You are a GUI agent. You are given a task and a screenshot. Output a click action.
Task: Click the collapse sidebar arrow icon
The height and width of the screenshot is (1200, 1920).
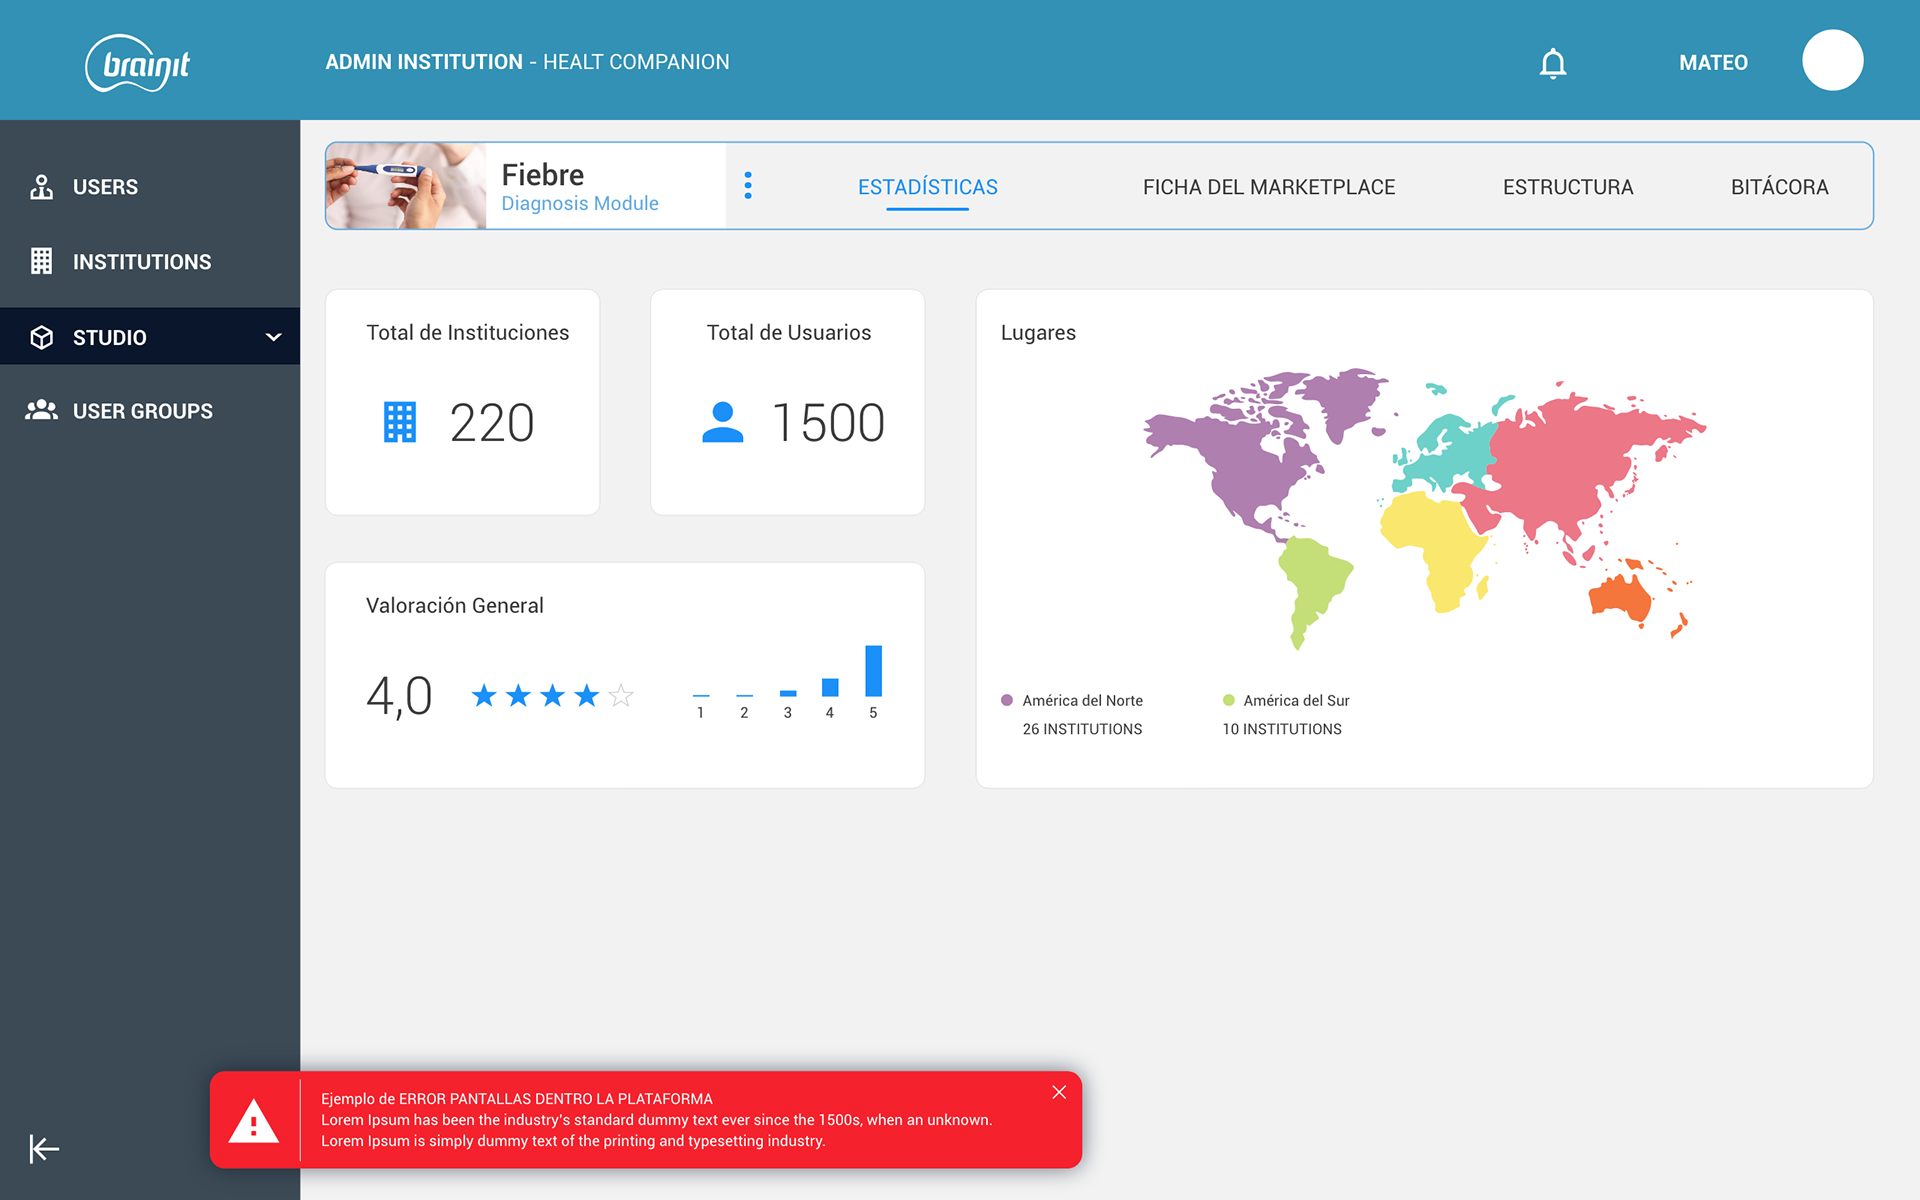pos(44,1148)
